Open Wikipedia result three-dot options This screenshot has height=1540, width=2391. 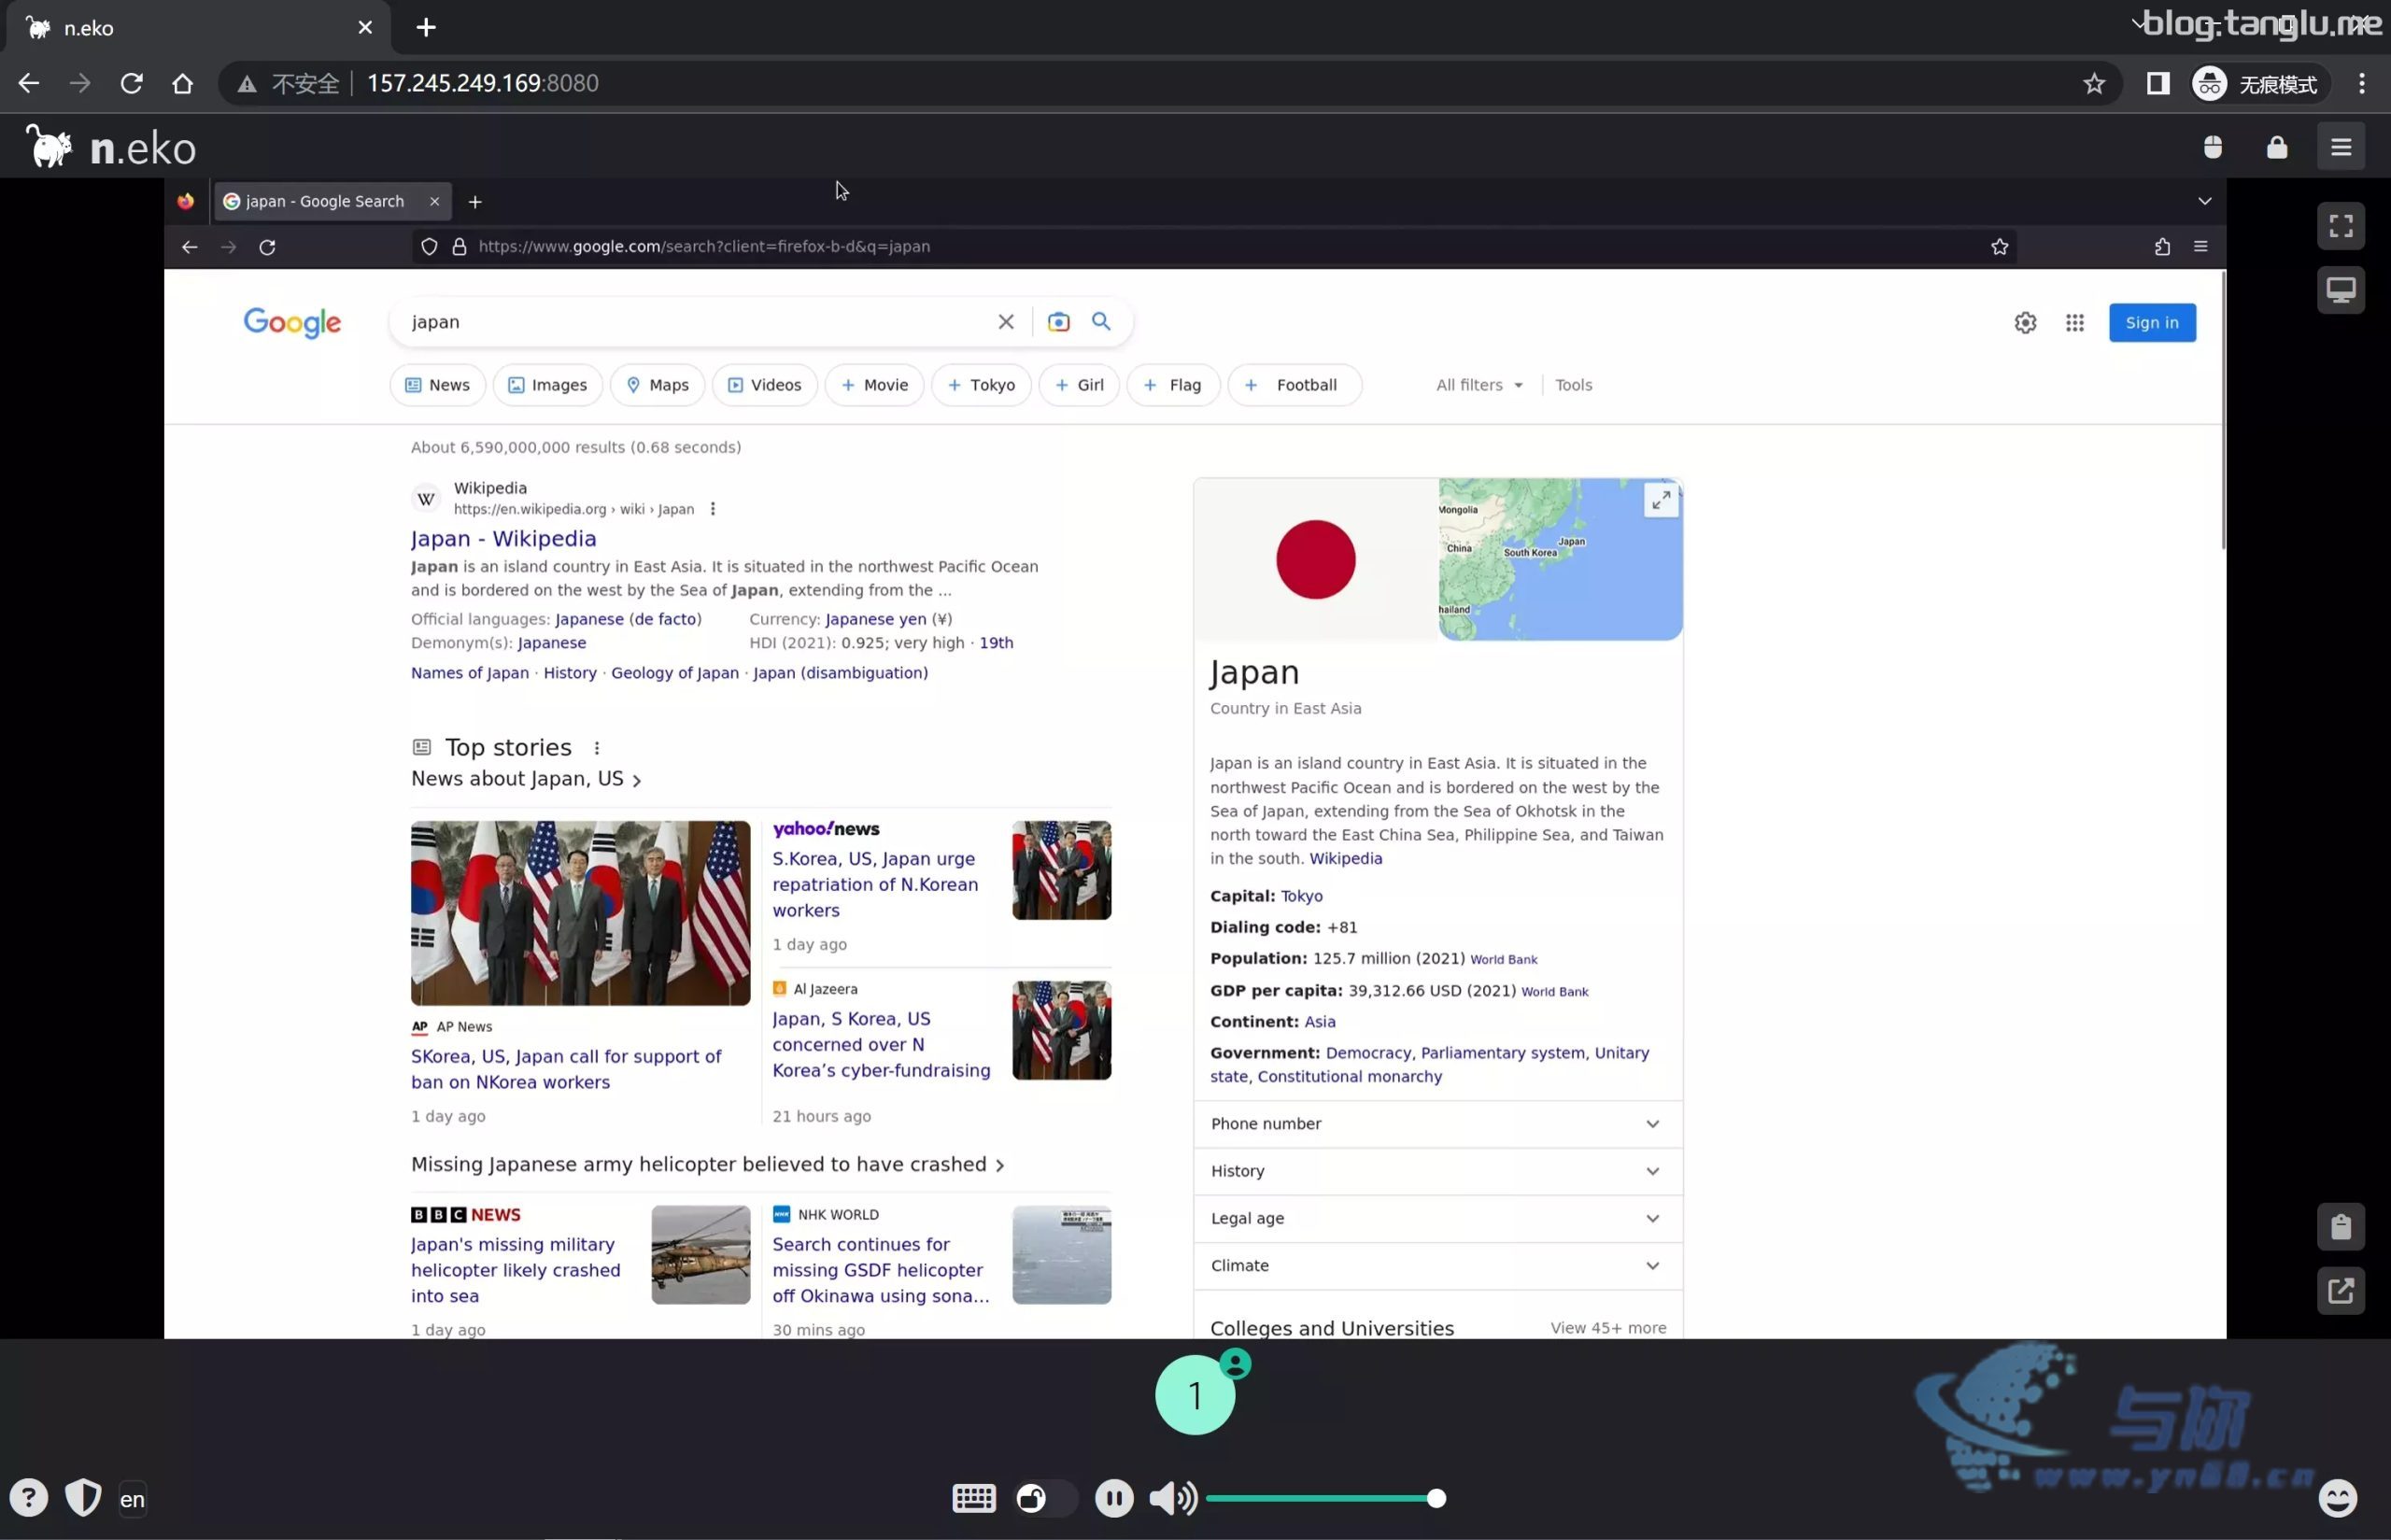tap(712, 509)
